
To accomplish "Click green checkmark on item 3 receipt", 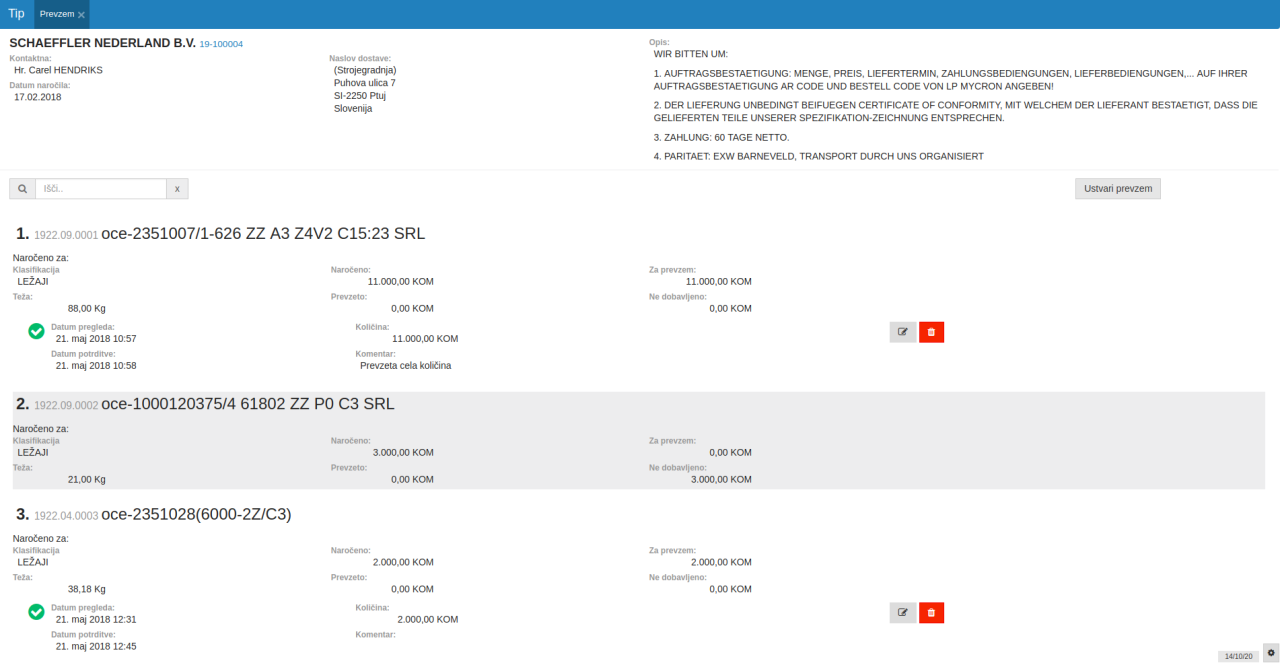I will coord(36,611).
